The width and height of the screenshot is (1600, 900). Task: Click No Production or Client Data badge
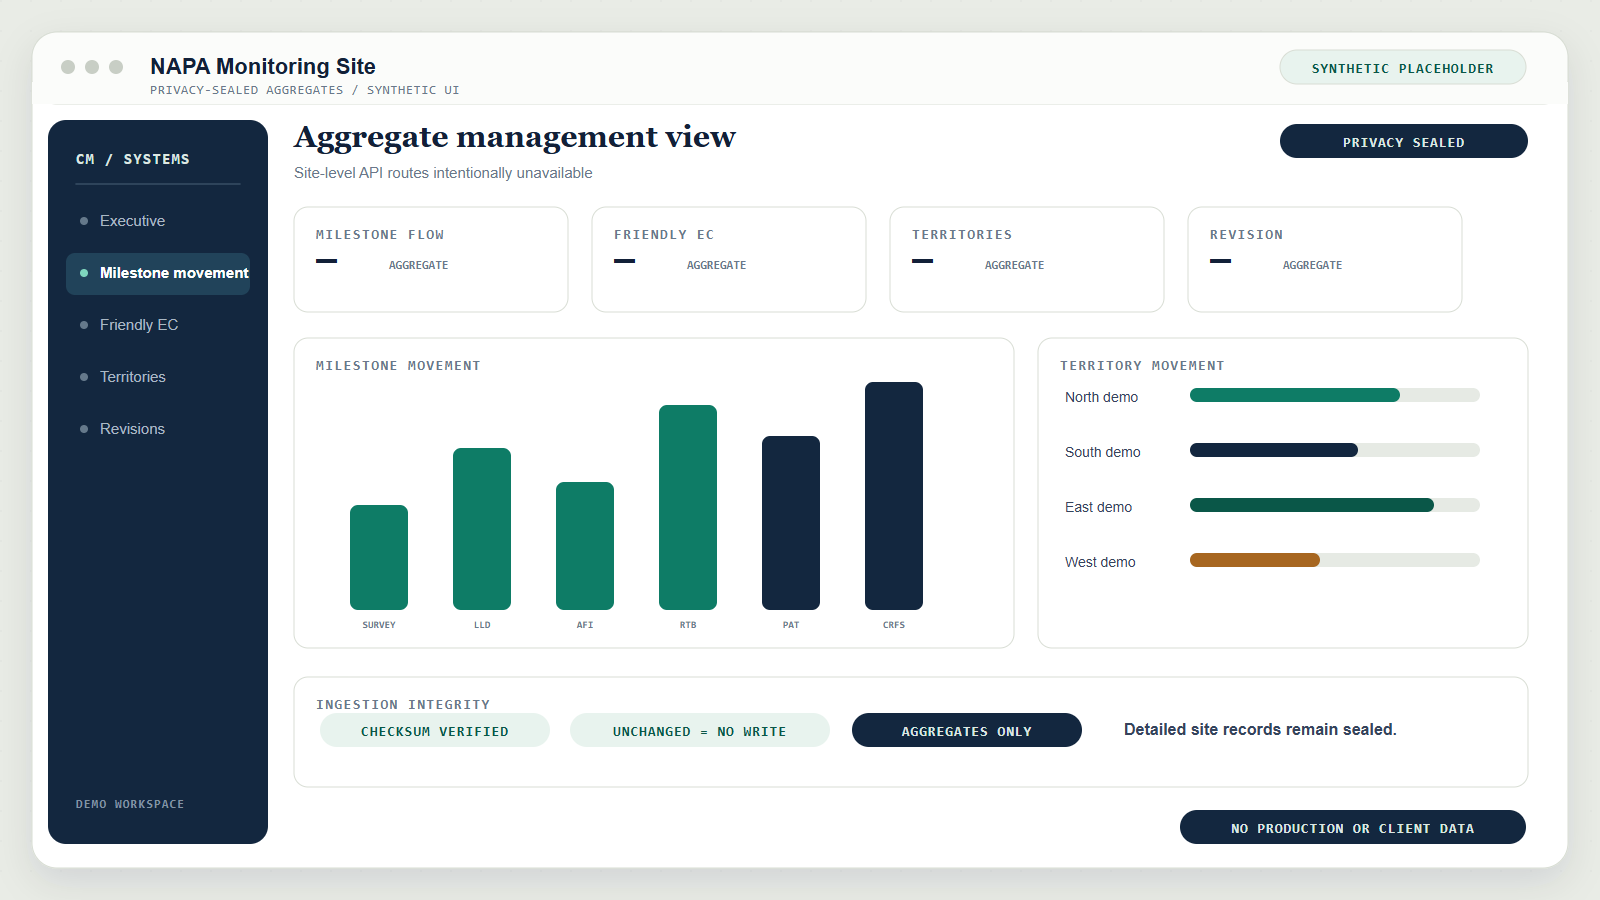[x=1352, y=827]
